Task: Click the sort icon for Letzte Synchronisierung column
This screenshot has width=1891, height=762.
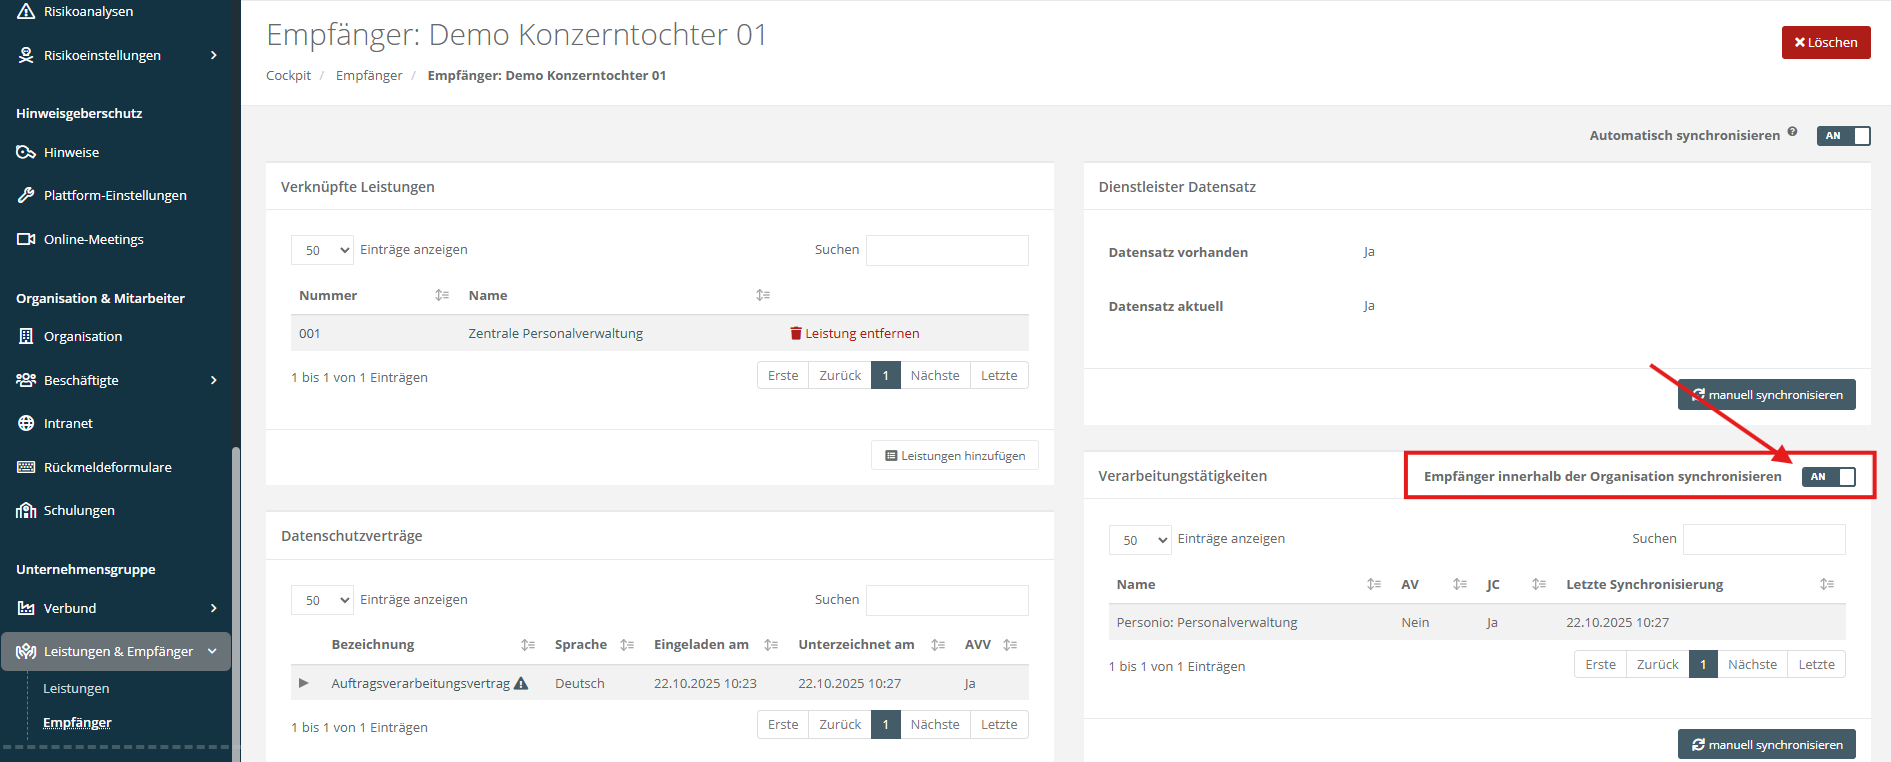Action: [x=1826, y=584]
